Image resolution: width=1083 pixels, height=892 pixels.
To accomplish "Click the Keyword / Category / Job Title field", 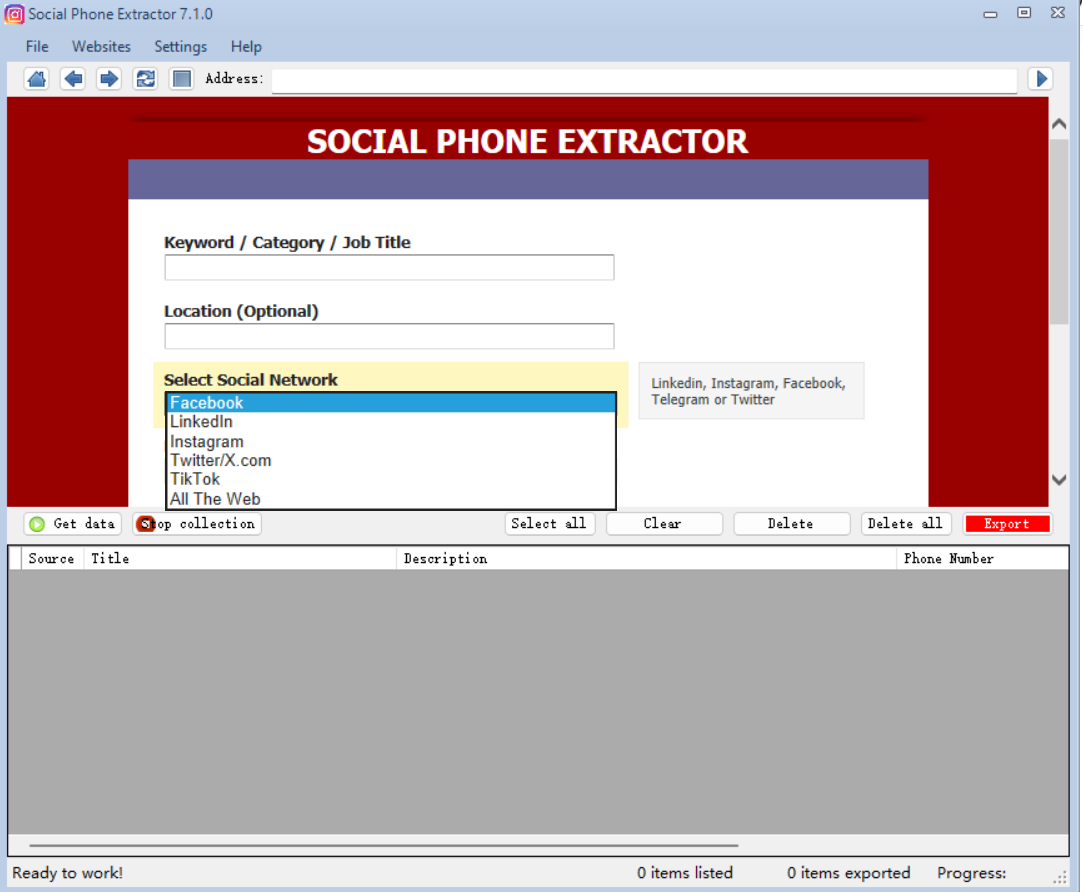I will pyautogui.click(x=389, y=267).
